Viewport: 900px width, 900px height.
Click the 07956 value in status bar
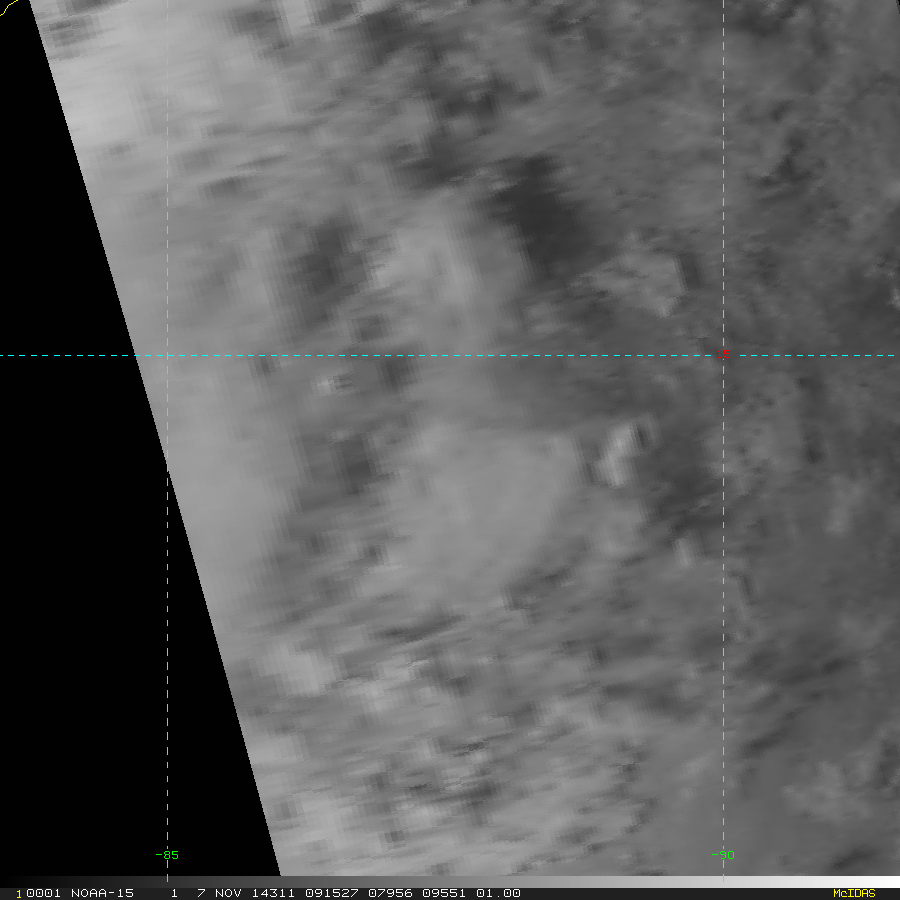(390, 893)
